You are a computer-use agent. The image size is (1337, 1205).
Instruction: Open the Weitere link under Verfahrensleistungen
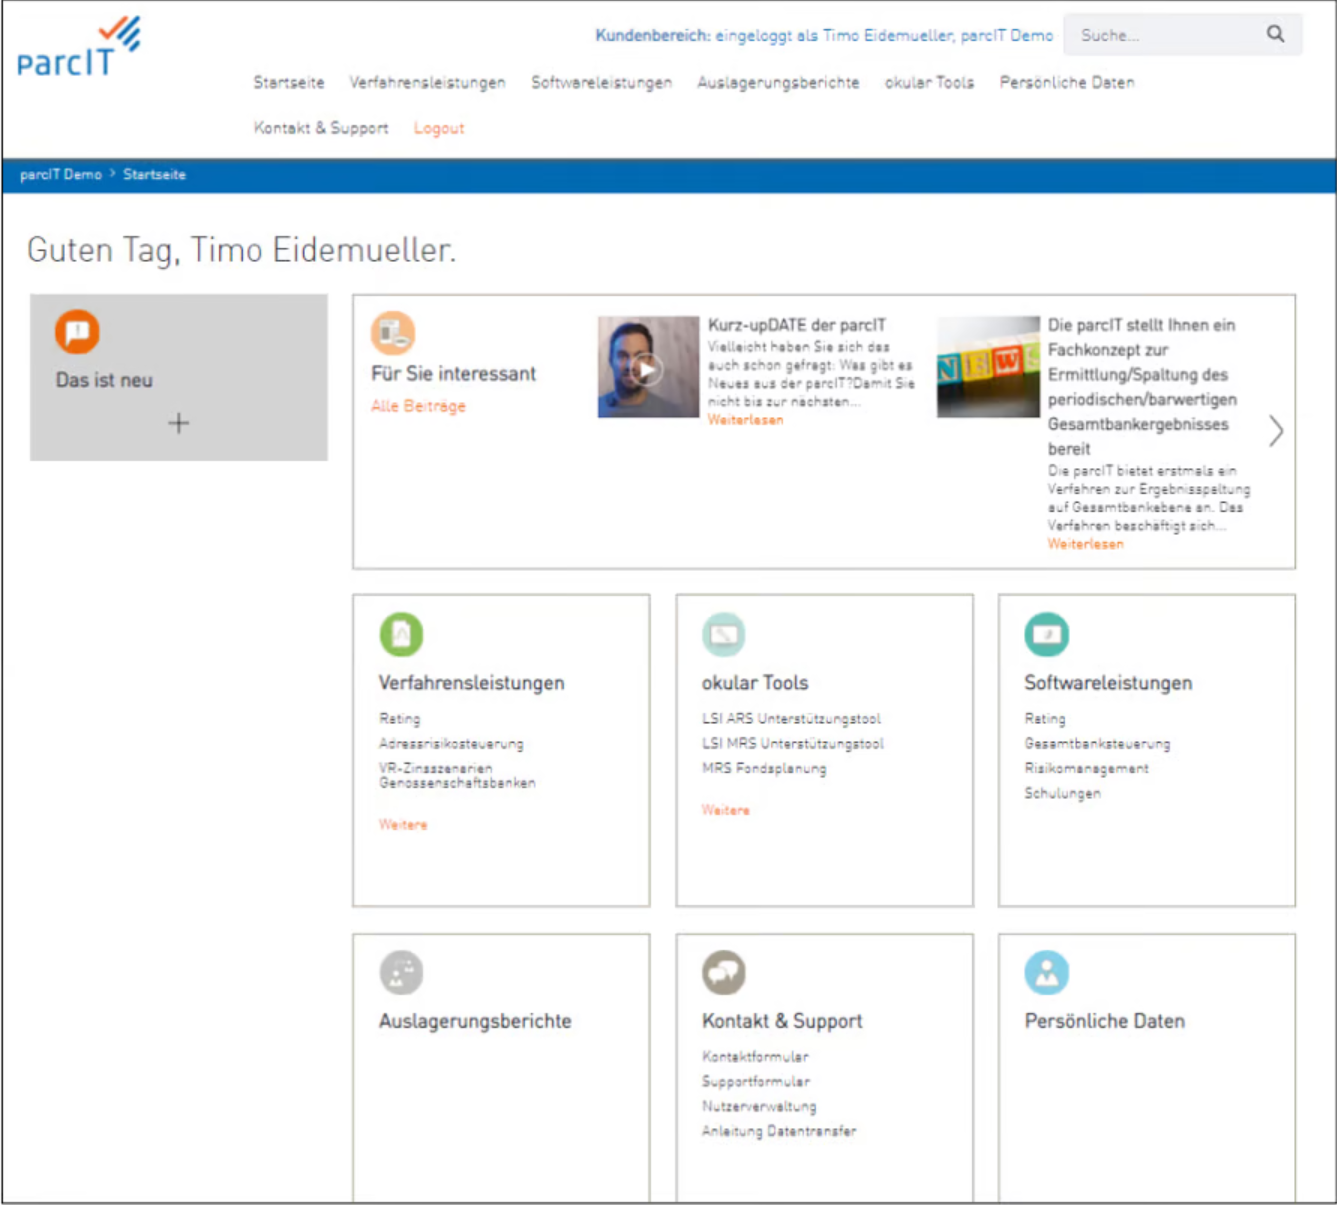[x=403, y=825]
